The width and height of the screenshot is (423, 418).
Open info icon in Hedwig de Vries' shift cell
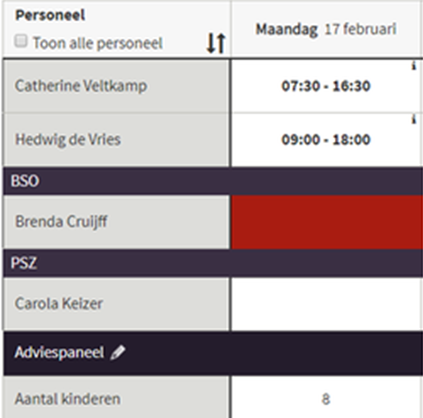tap(414, 119)
